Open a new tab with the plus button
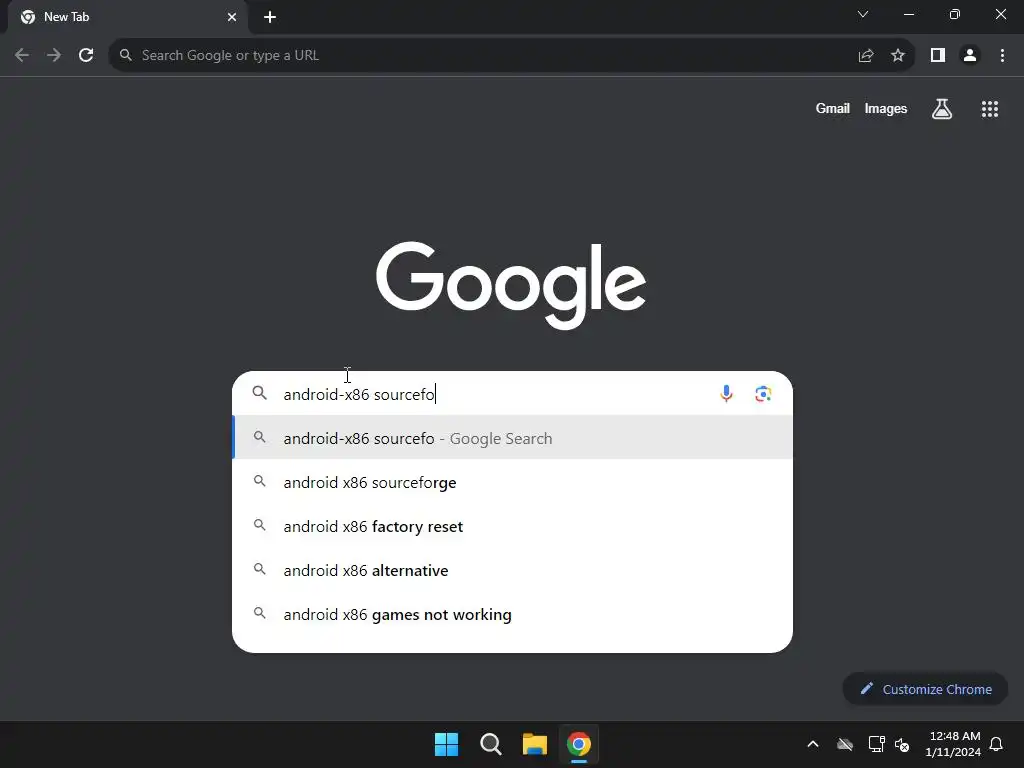The image size is (1024, 768). pos(270,17)
